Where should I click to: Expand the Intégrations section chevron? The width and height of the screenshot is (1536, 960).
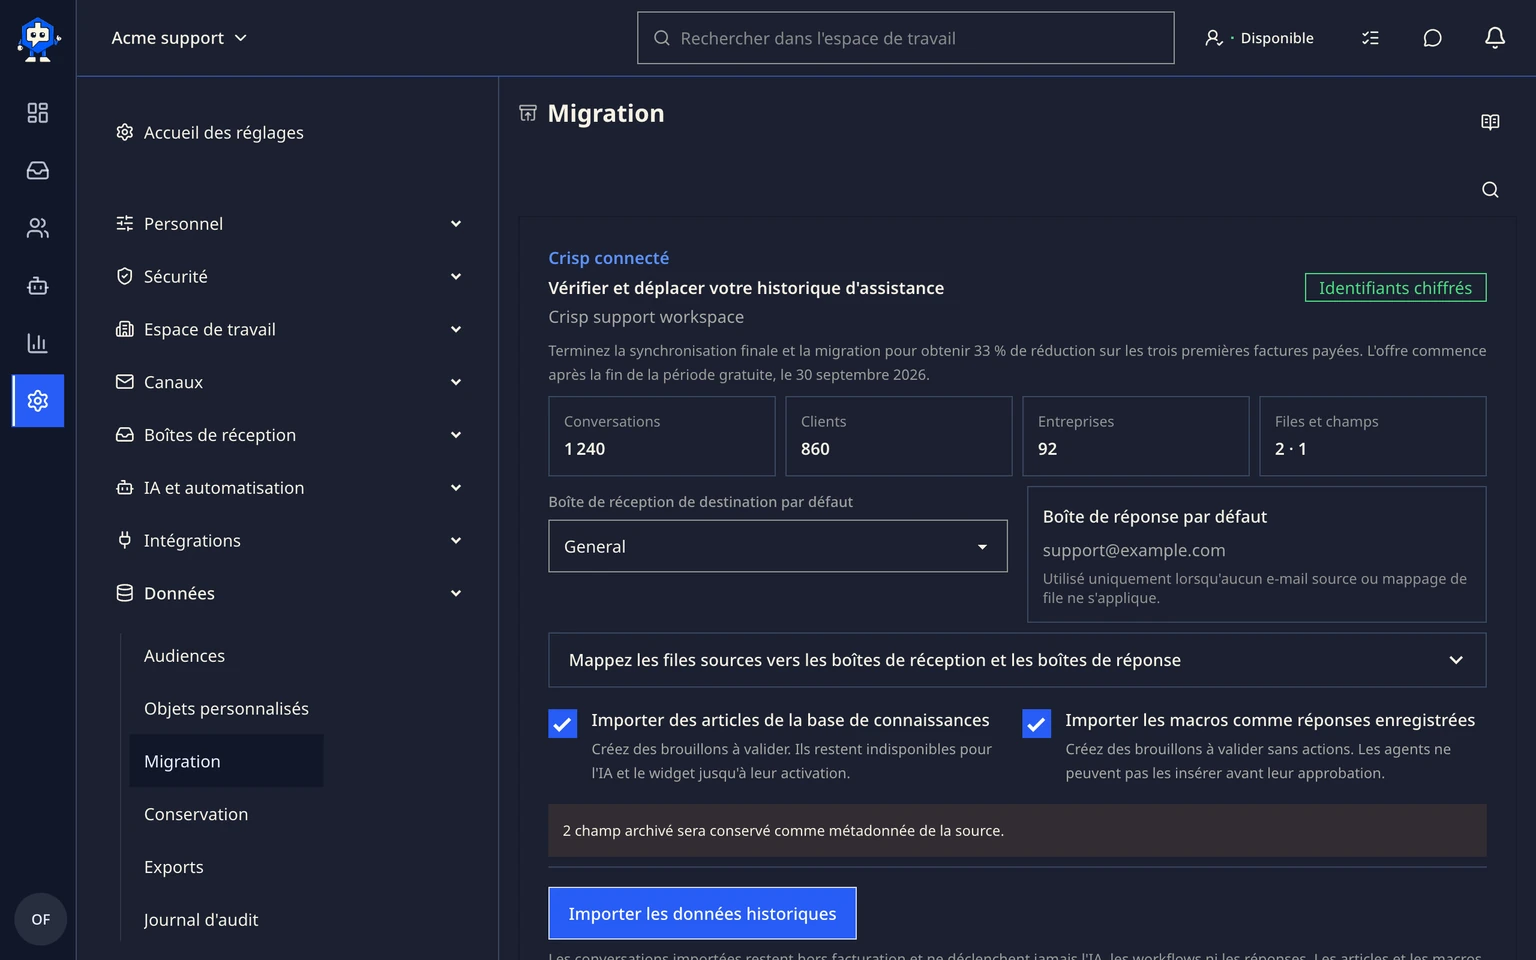click(x=456, y=540)
